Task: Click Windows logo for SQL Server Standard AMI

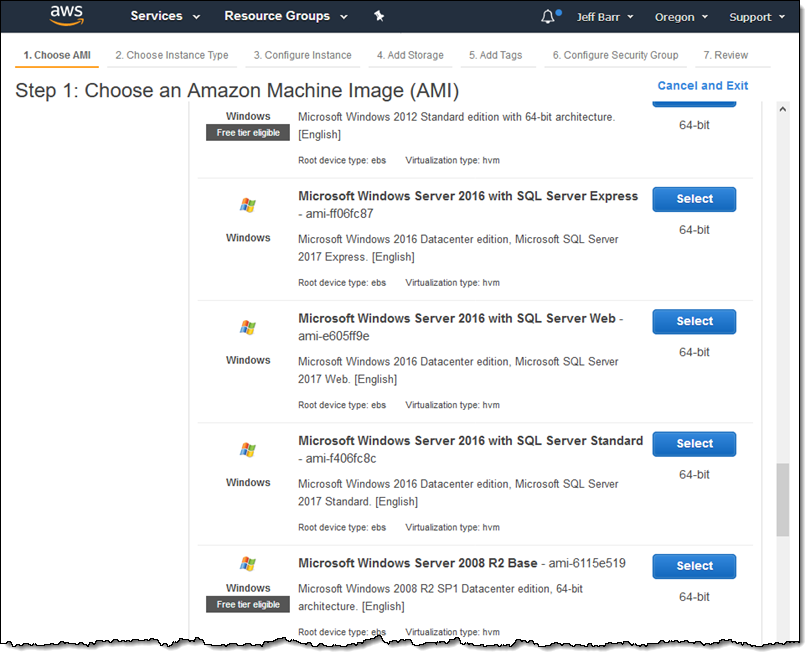Action: pos(248,450)
